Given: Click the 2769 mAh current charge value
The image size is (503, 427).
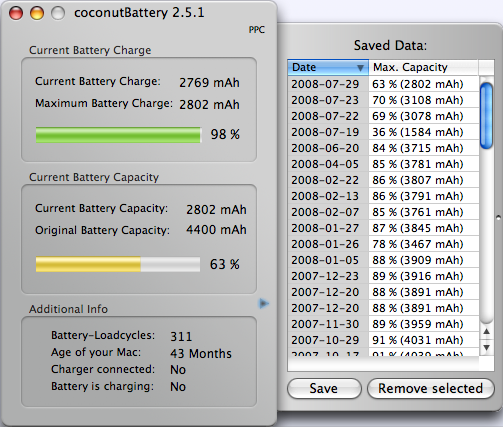Looking at the screenshot, I should point(209,83).
